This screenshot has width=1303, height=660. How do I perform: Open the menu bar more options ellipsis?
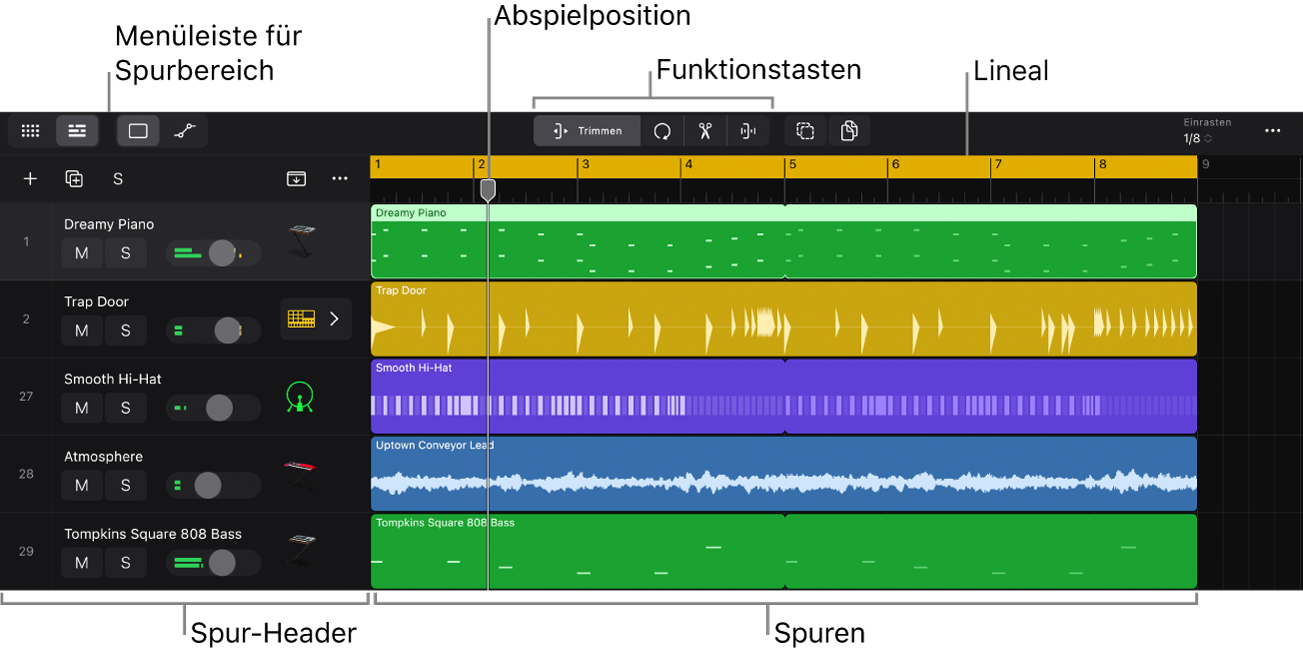click(1272, 131)
